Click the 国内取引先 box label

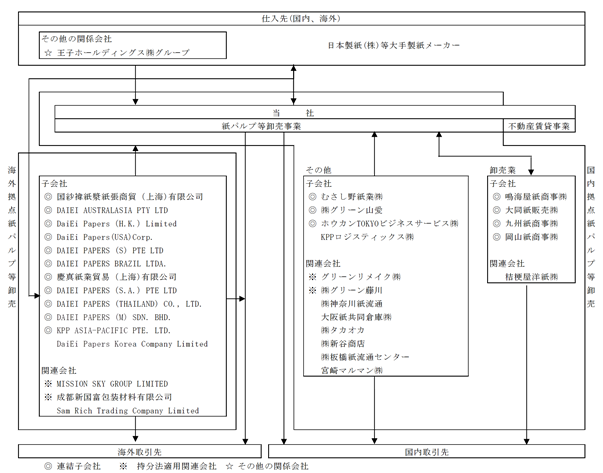(x=426, y=452)
